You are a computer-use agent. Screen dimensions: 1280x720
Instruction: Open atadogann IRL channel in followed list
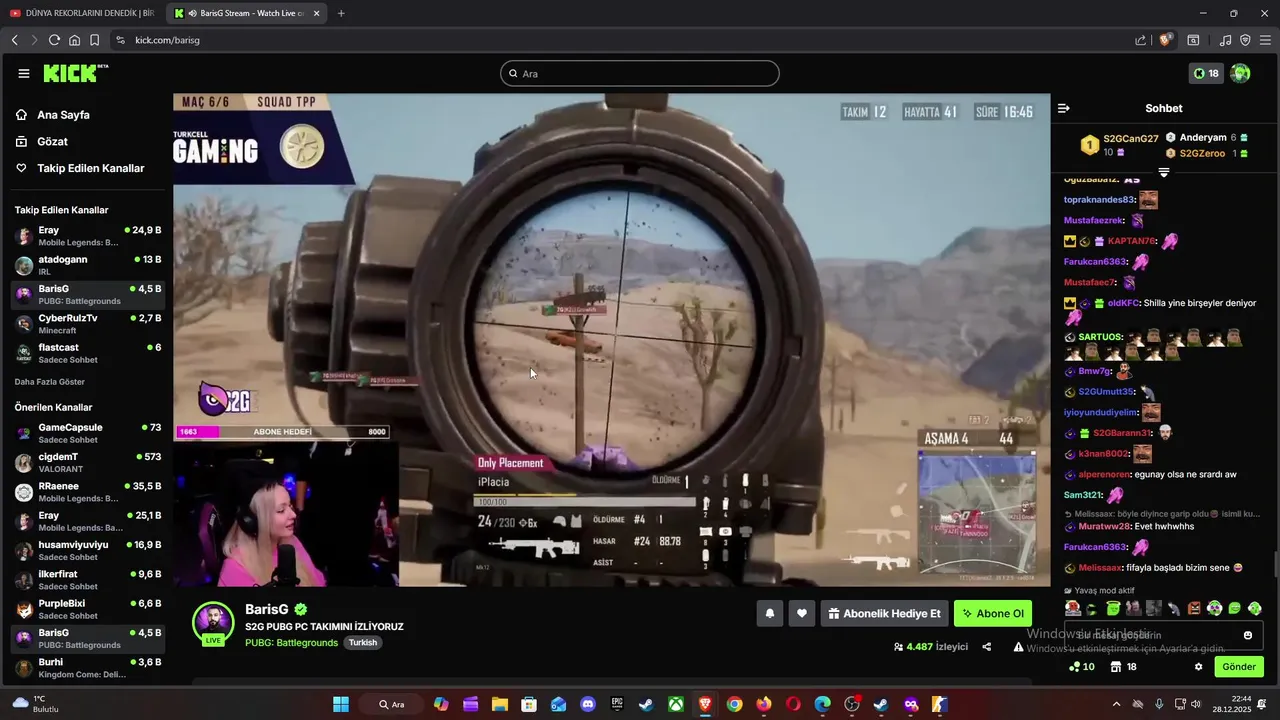click(88, 265)
